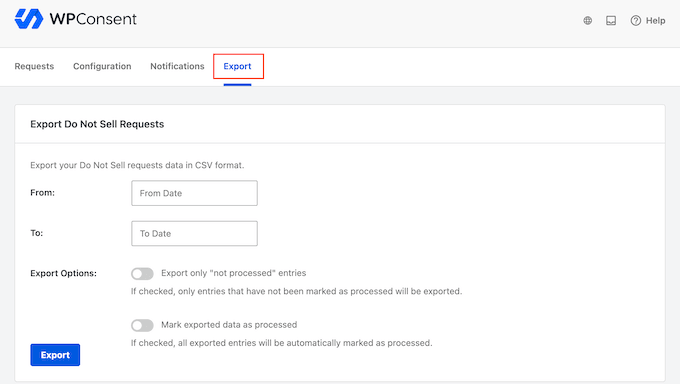Click the Export Options label
This screenshot has height=384, width=680.
[x=63, y=273]
